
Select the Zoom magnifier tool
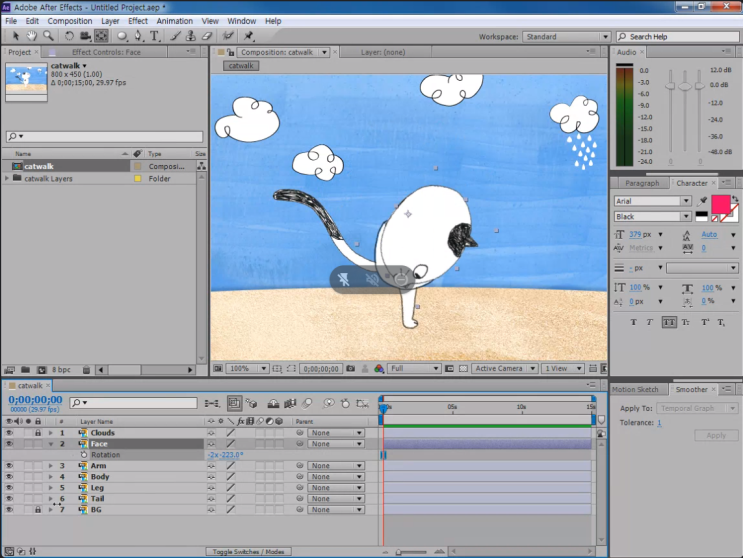click(x=47, y=36)
